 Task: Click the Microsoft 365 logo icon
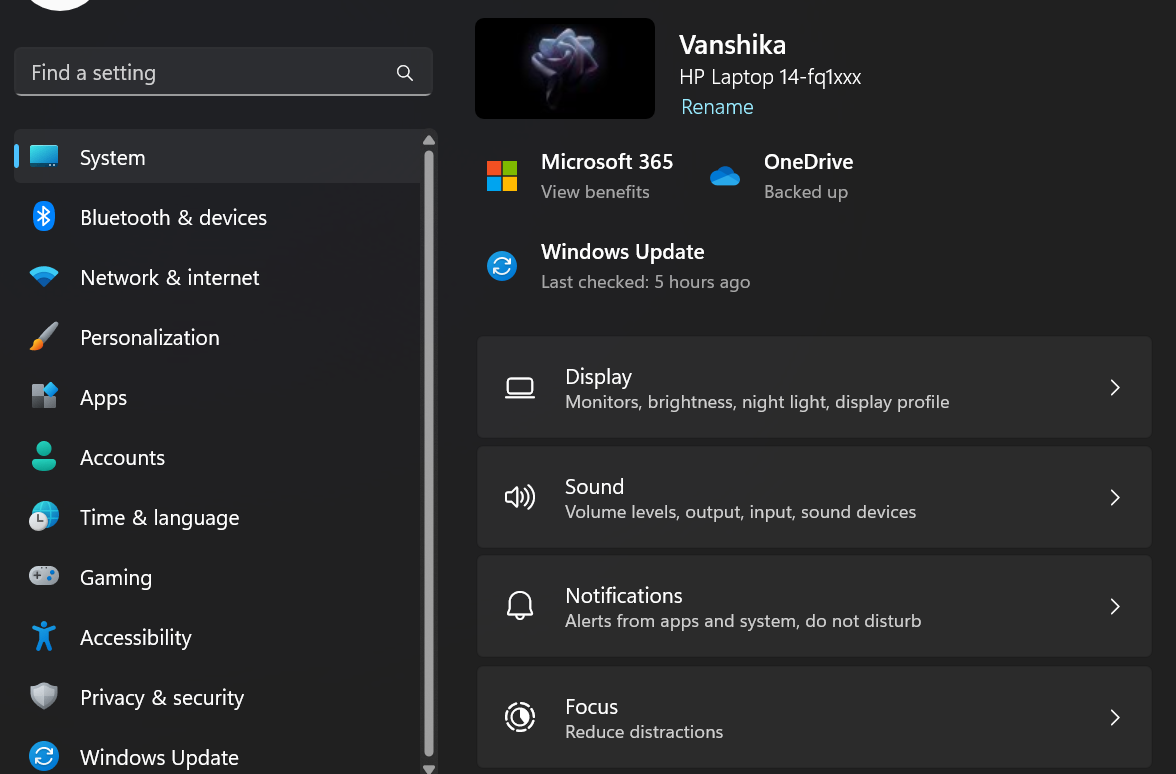pos(502,176)
